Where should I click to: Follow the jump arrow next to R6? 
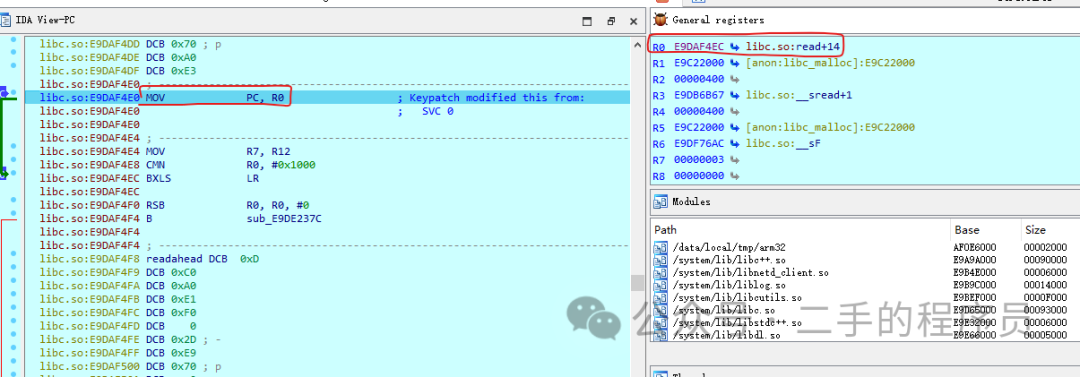tap(735, 143)
